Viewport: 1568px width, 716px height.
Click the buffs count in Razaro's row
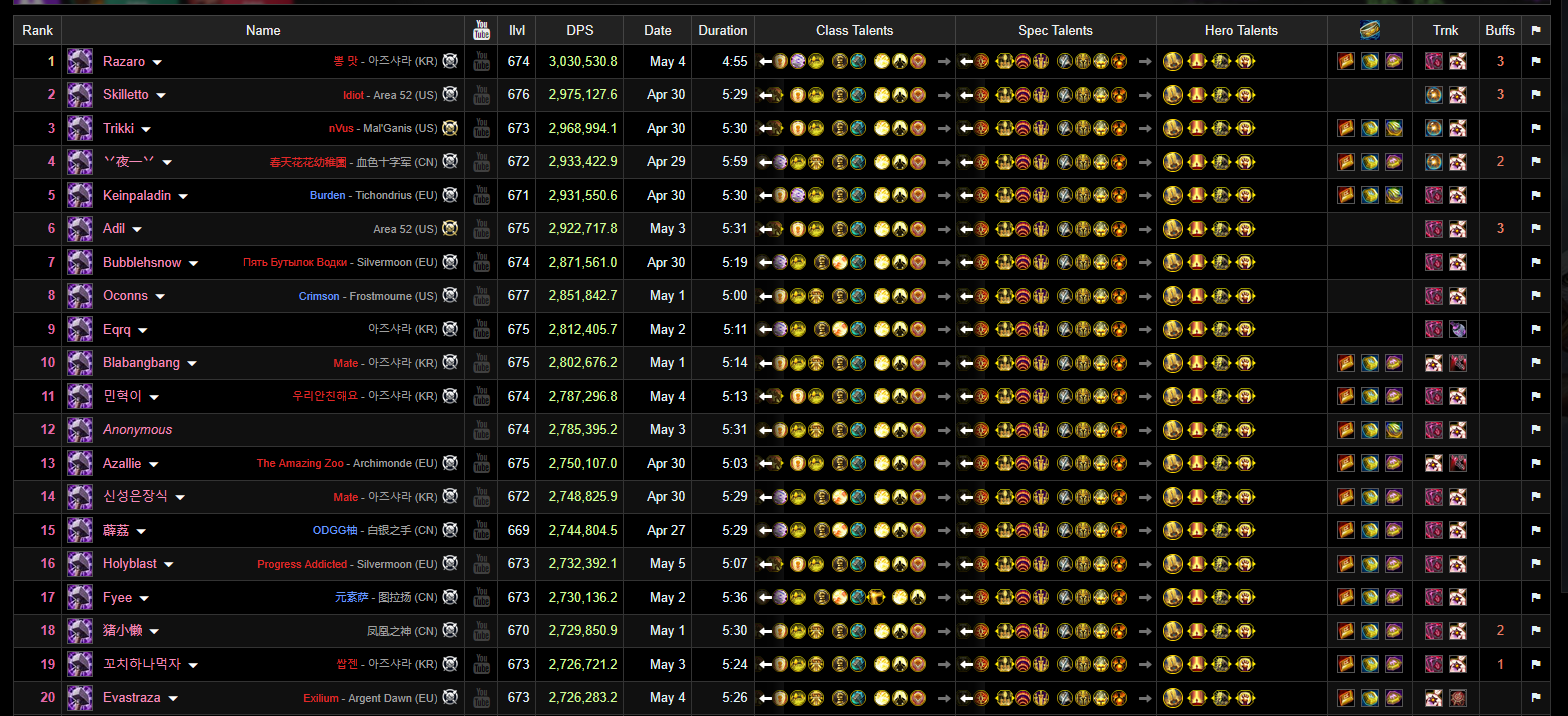[x=1500, y=61]
